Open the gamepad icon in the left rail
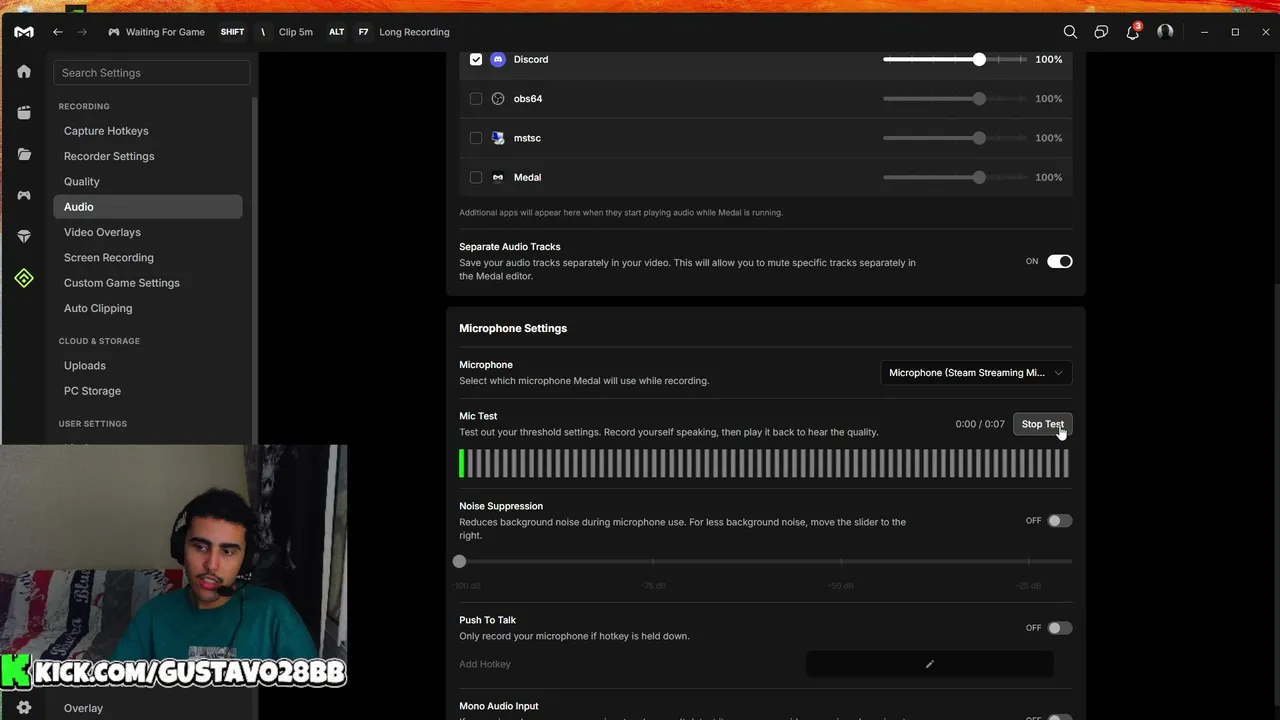The image size is (1280, 720). click(24, 195)
